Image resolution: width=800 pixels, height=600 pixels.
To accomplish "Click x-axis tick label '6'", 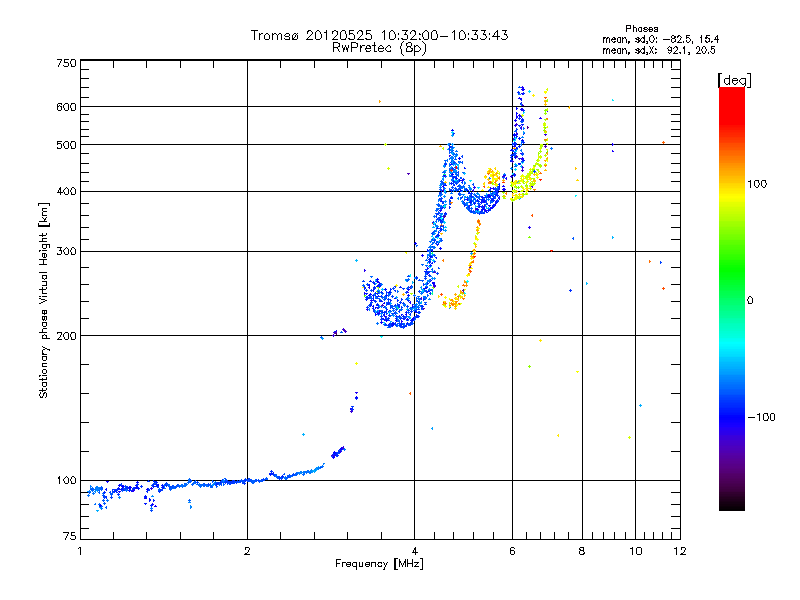I will click(x=512, y=551).
